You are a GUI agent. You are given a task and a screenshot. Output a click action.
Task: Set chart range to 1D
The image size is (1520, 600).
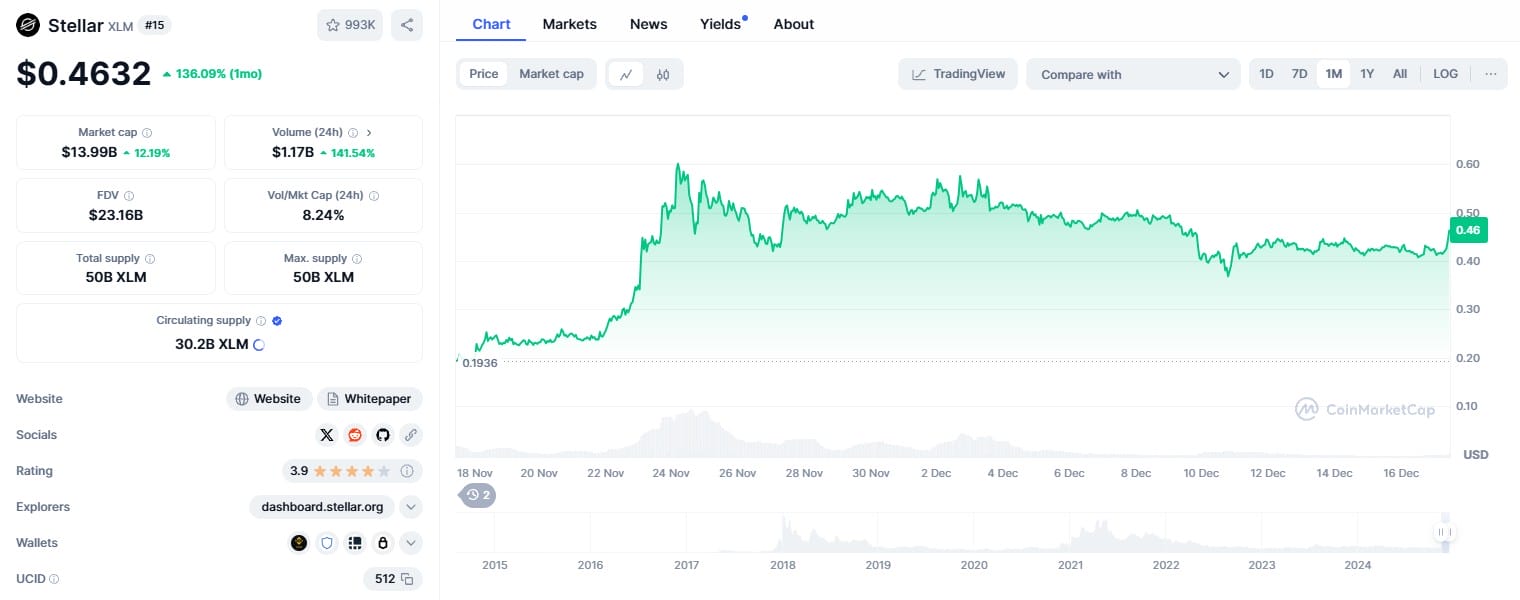1267,74
